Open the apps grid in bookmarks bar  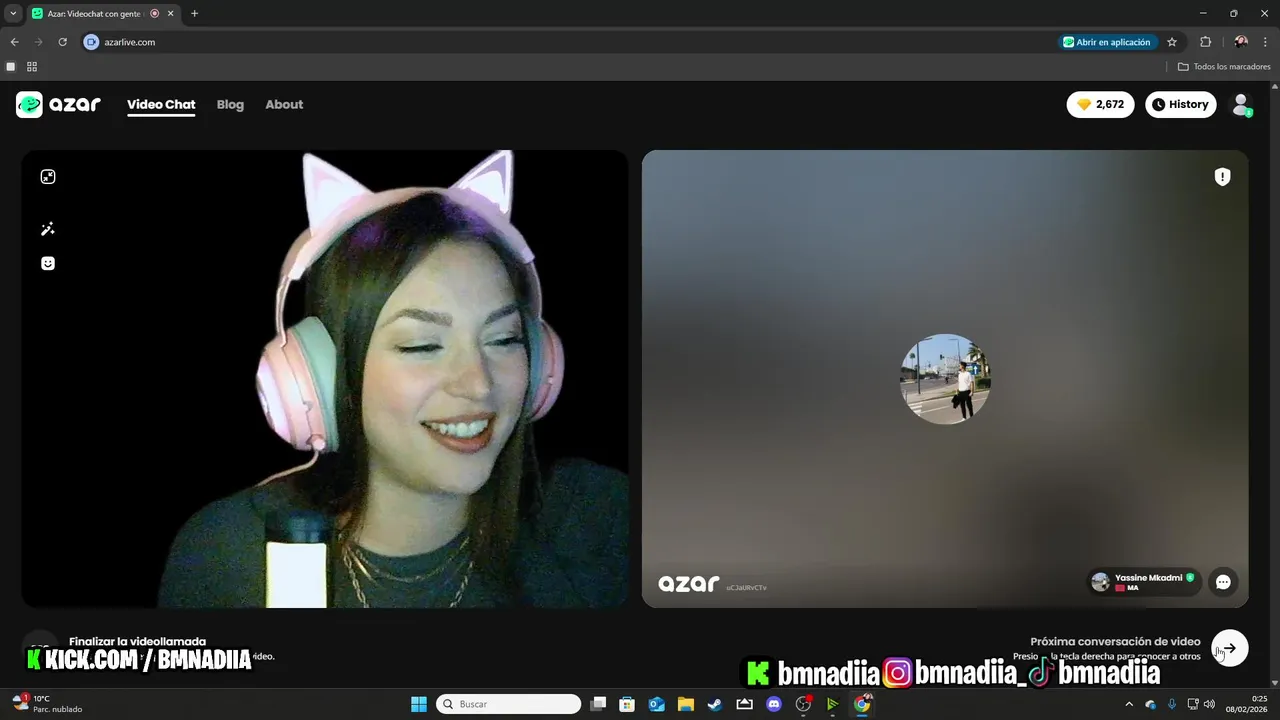tap(32, 67)
